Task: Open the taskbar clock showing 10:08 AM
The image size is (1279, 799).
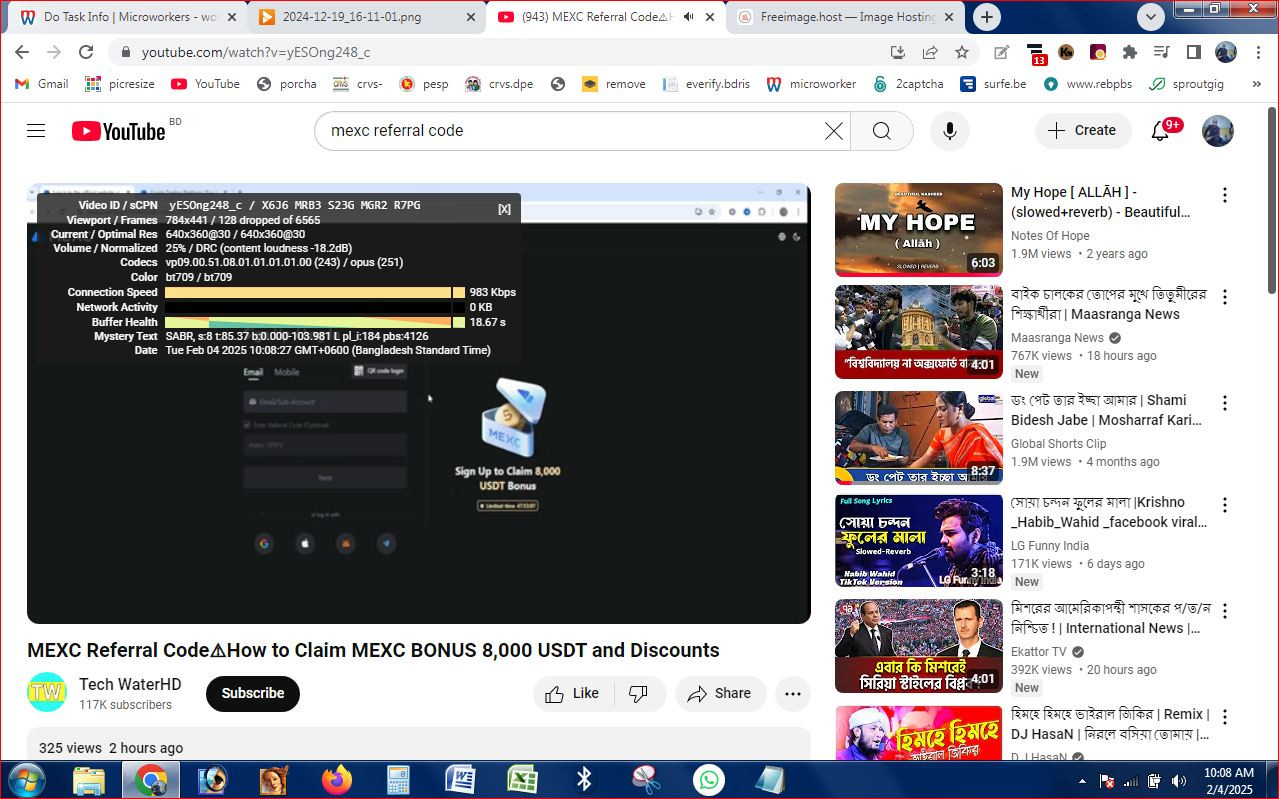Action: pyautogui.click(x=1228, y=780)
